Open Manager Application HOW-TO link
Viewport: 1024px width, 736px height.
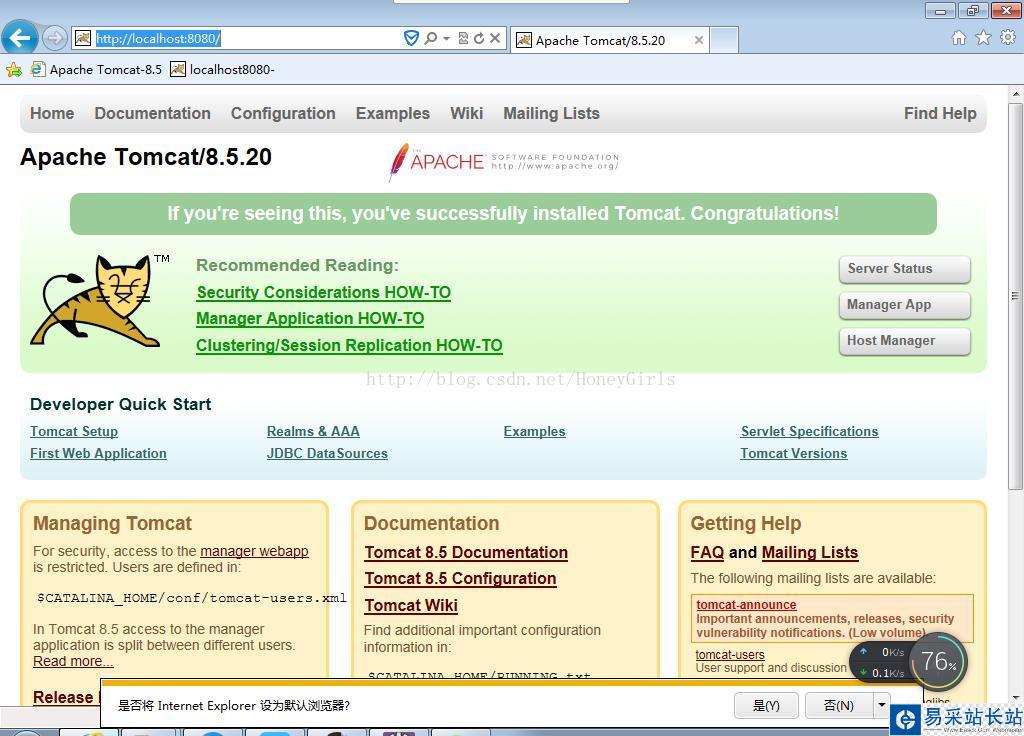310,319
